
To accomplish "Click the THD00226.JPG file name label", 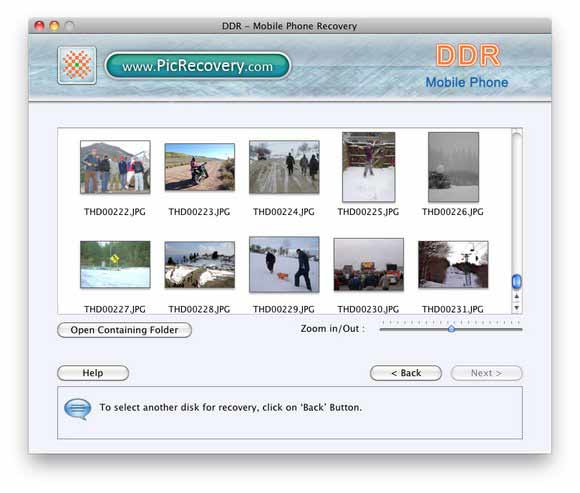I will pyautogui.click(x=453, y=212).
